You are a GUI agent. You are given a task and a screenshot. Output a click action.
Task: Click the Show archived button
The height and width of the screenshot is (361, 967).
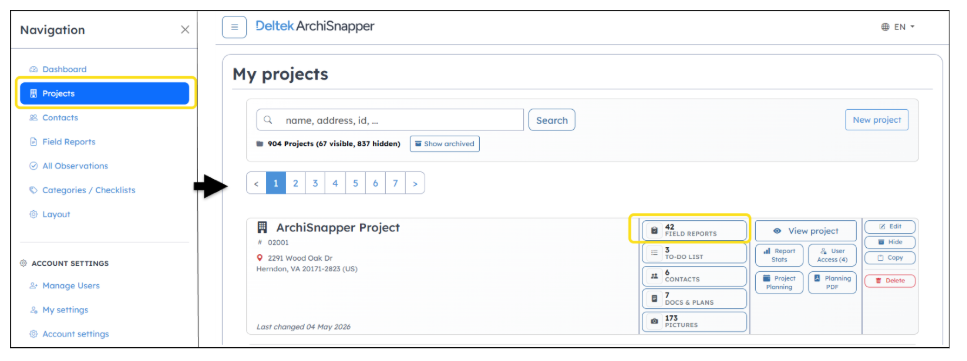coord(445,144)
